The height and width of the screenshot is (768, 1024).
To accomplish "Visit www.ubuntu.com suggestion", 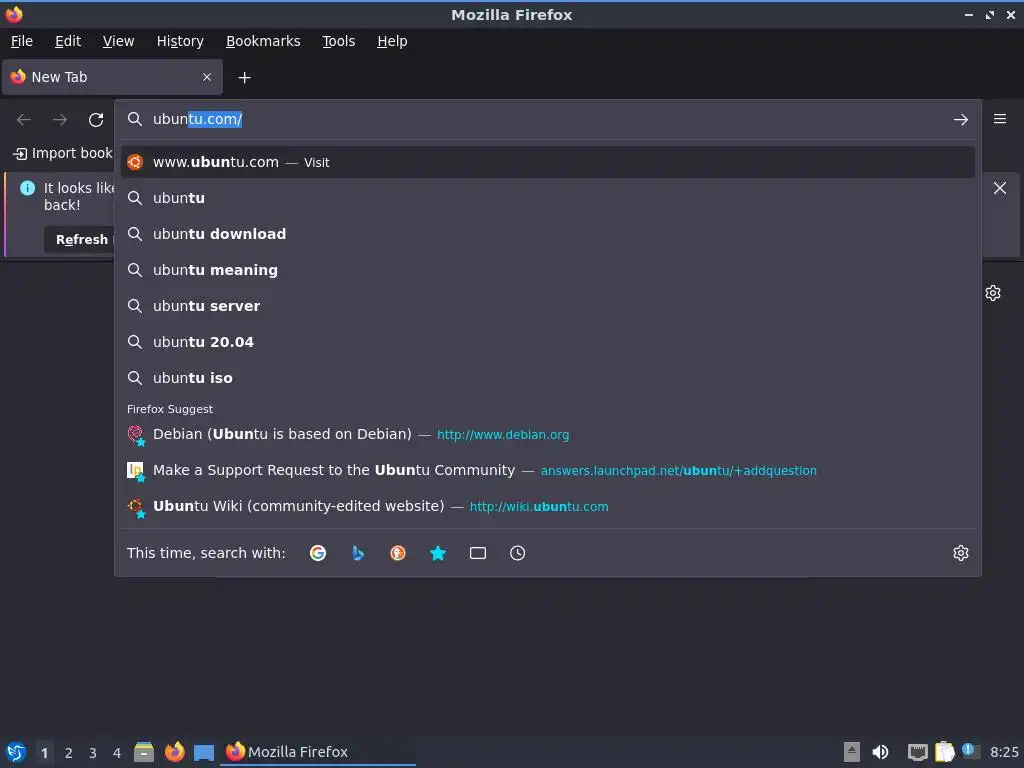I will click(x=548, y=162).
